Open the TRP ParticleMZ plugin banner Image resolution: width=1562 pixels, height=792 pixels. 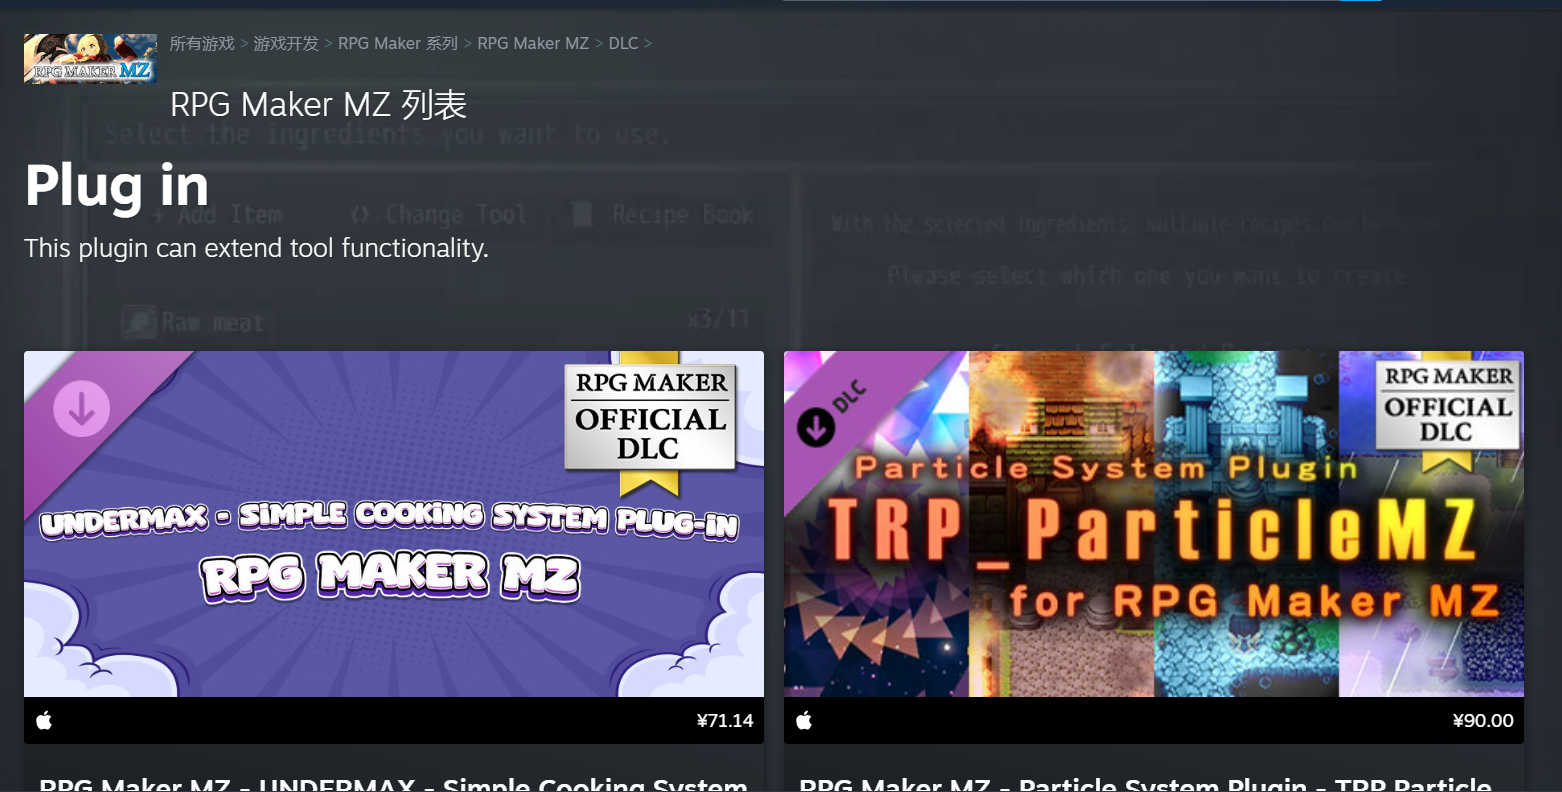coord(1154,524)
